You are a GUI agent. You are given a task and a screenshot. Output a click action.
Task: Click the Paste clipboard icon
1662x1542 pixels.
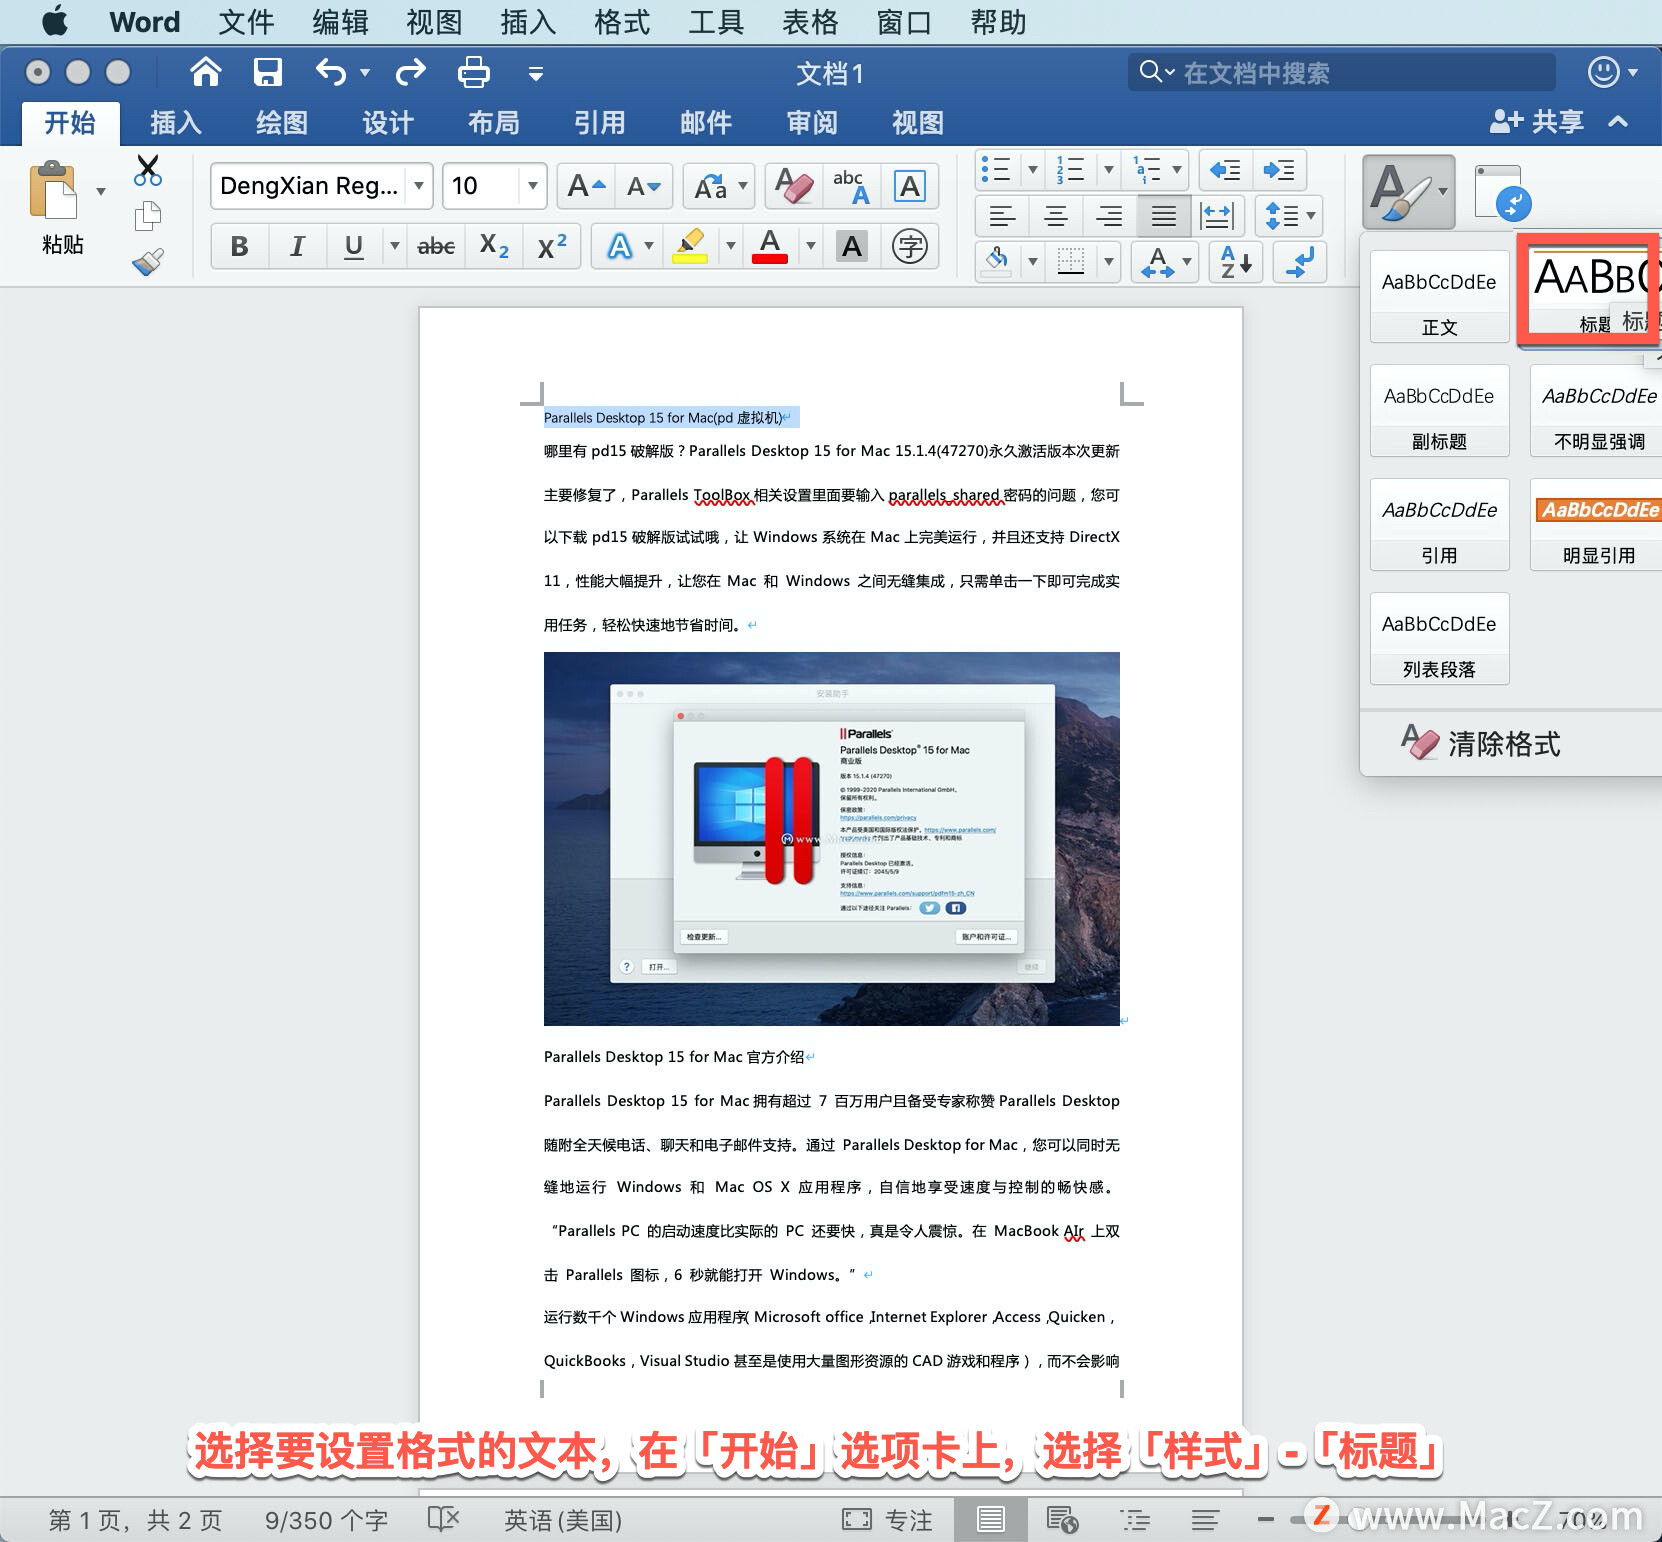coord(53,190)
